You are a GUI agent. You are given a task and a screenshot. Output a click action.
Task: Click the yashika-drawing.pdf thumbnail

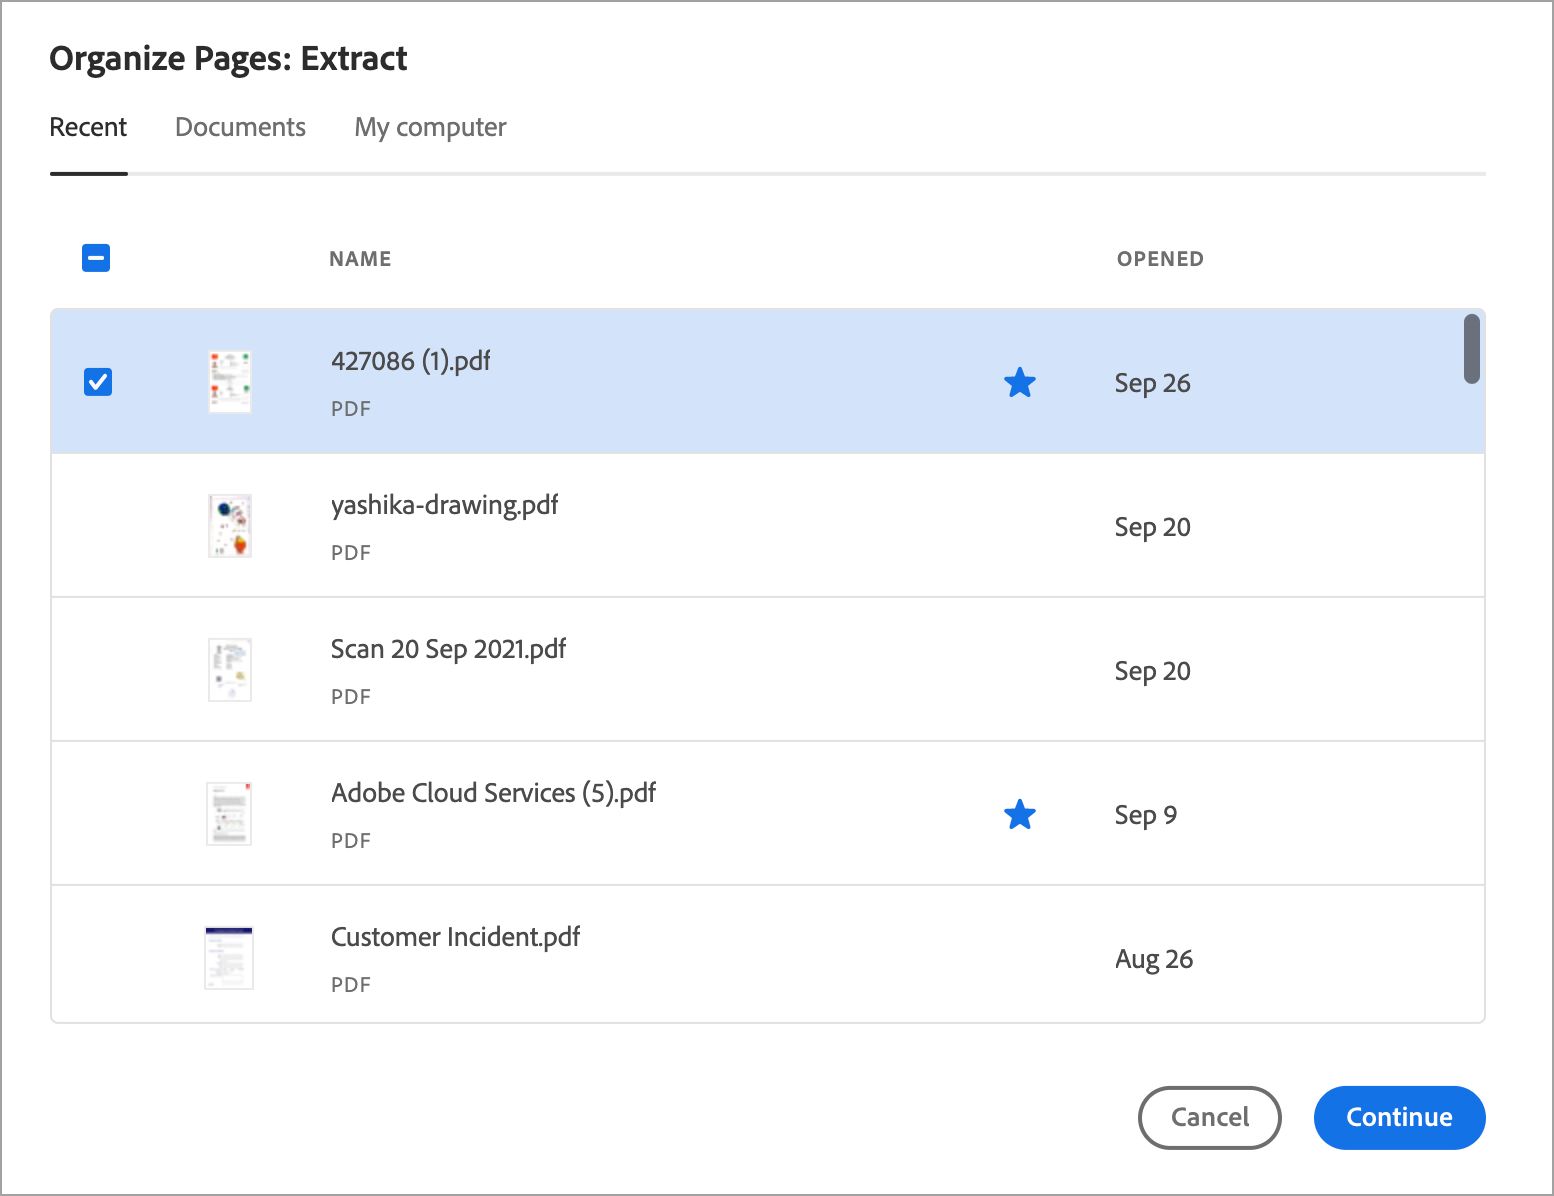pos(229,526)
